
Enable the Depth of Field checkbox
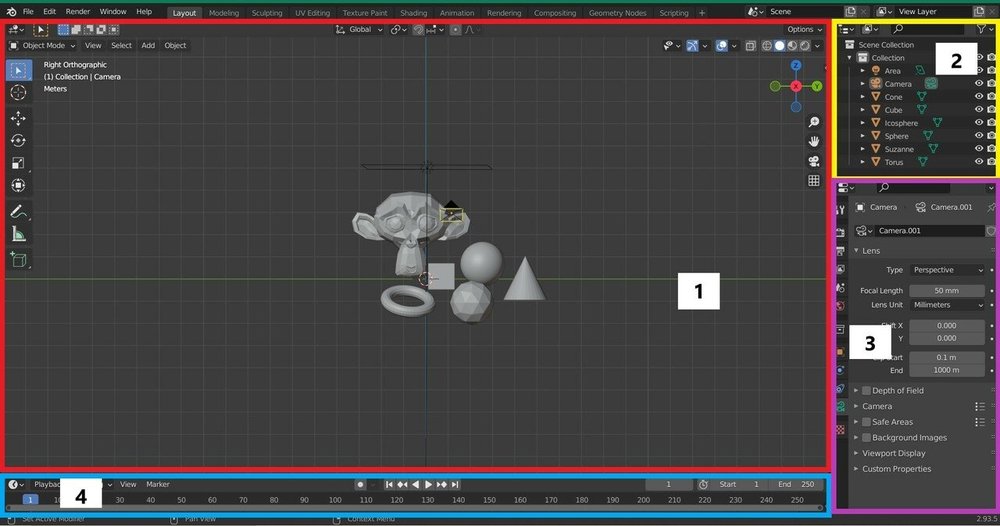pos(866,391)
